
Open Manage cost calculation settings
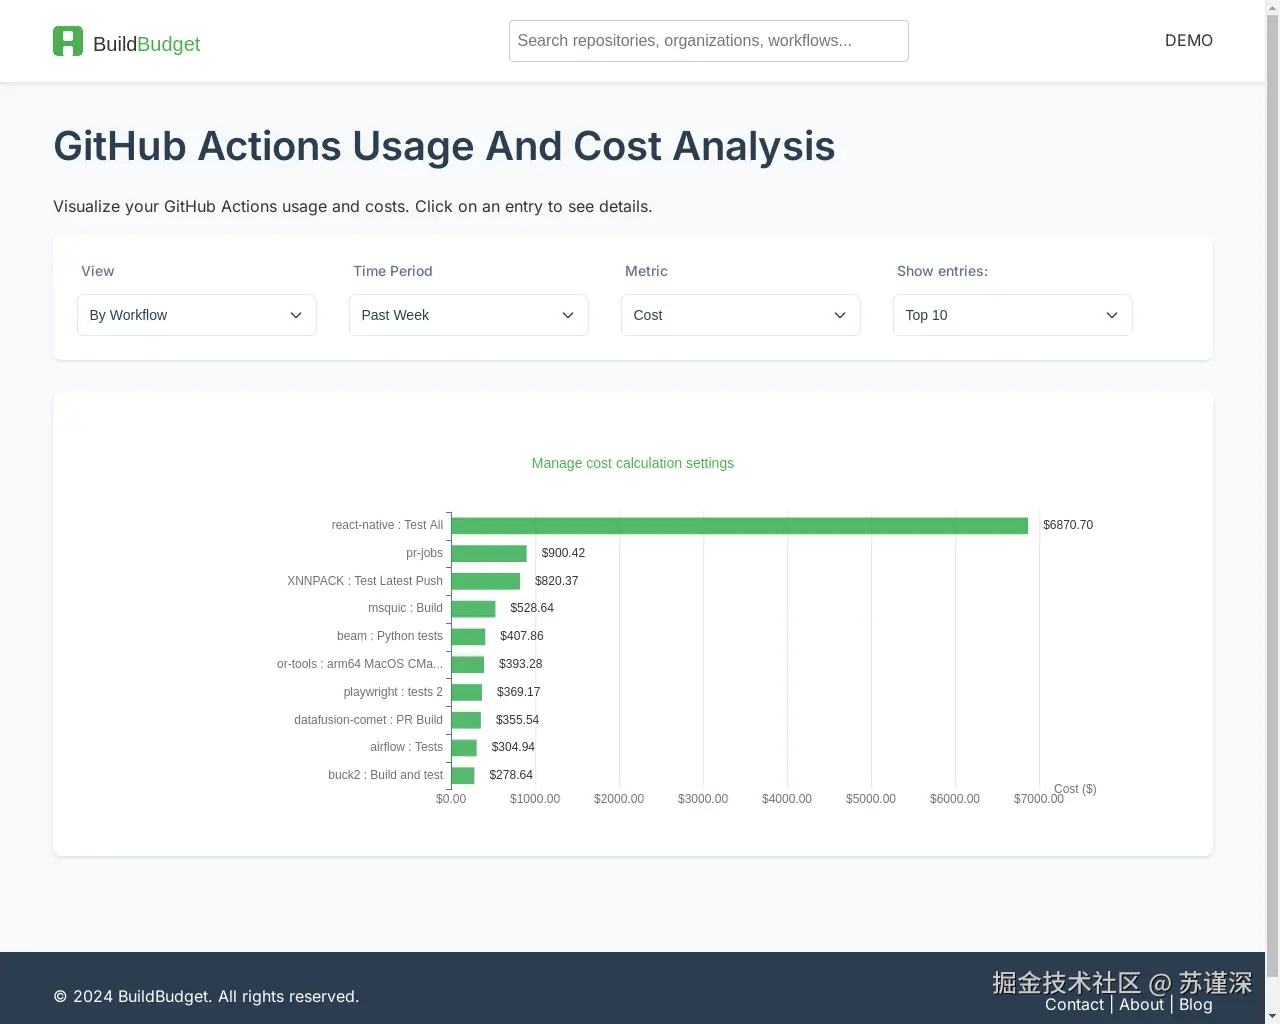click(x=632, y=463)
